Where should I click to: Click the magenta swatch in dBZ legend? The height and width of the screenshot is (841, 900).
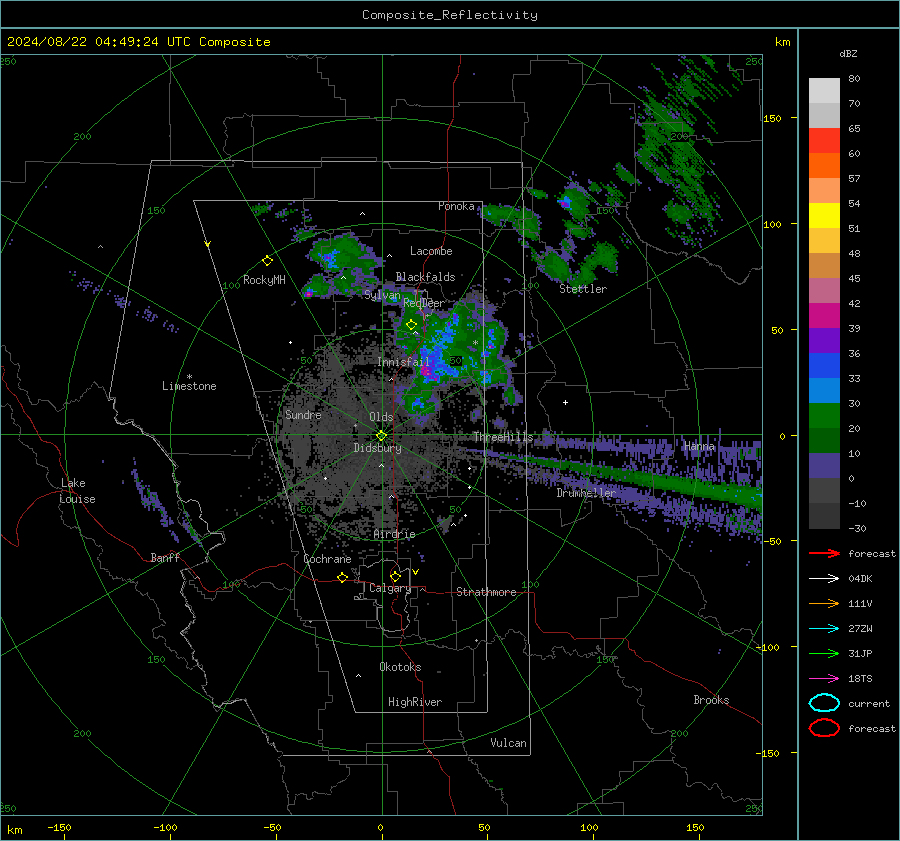click(824, 316)
